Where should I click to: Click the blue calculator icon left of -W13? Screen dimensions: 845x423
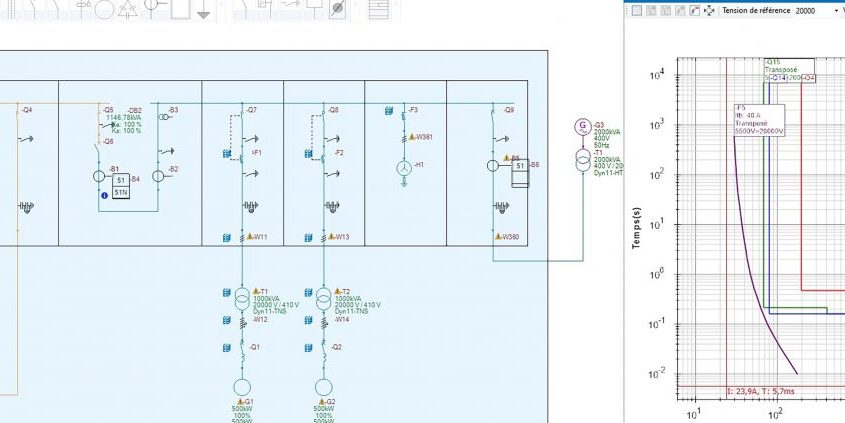(x=308, y=238)
